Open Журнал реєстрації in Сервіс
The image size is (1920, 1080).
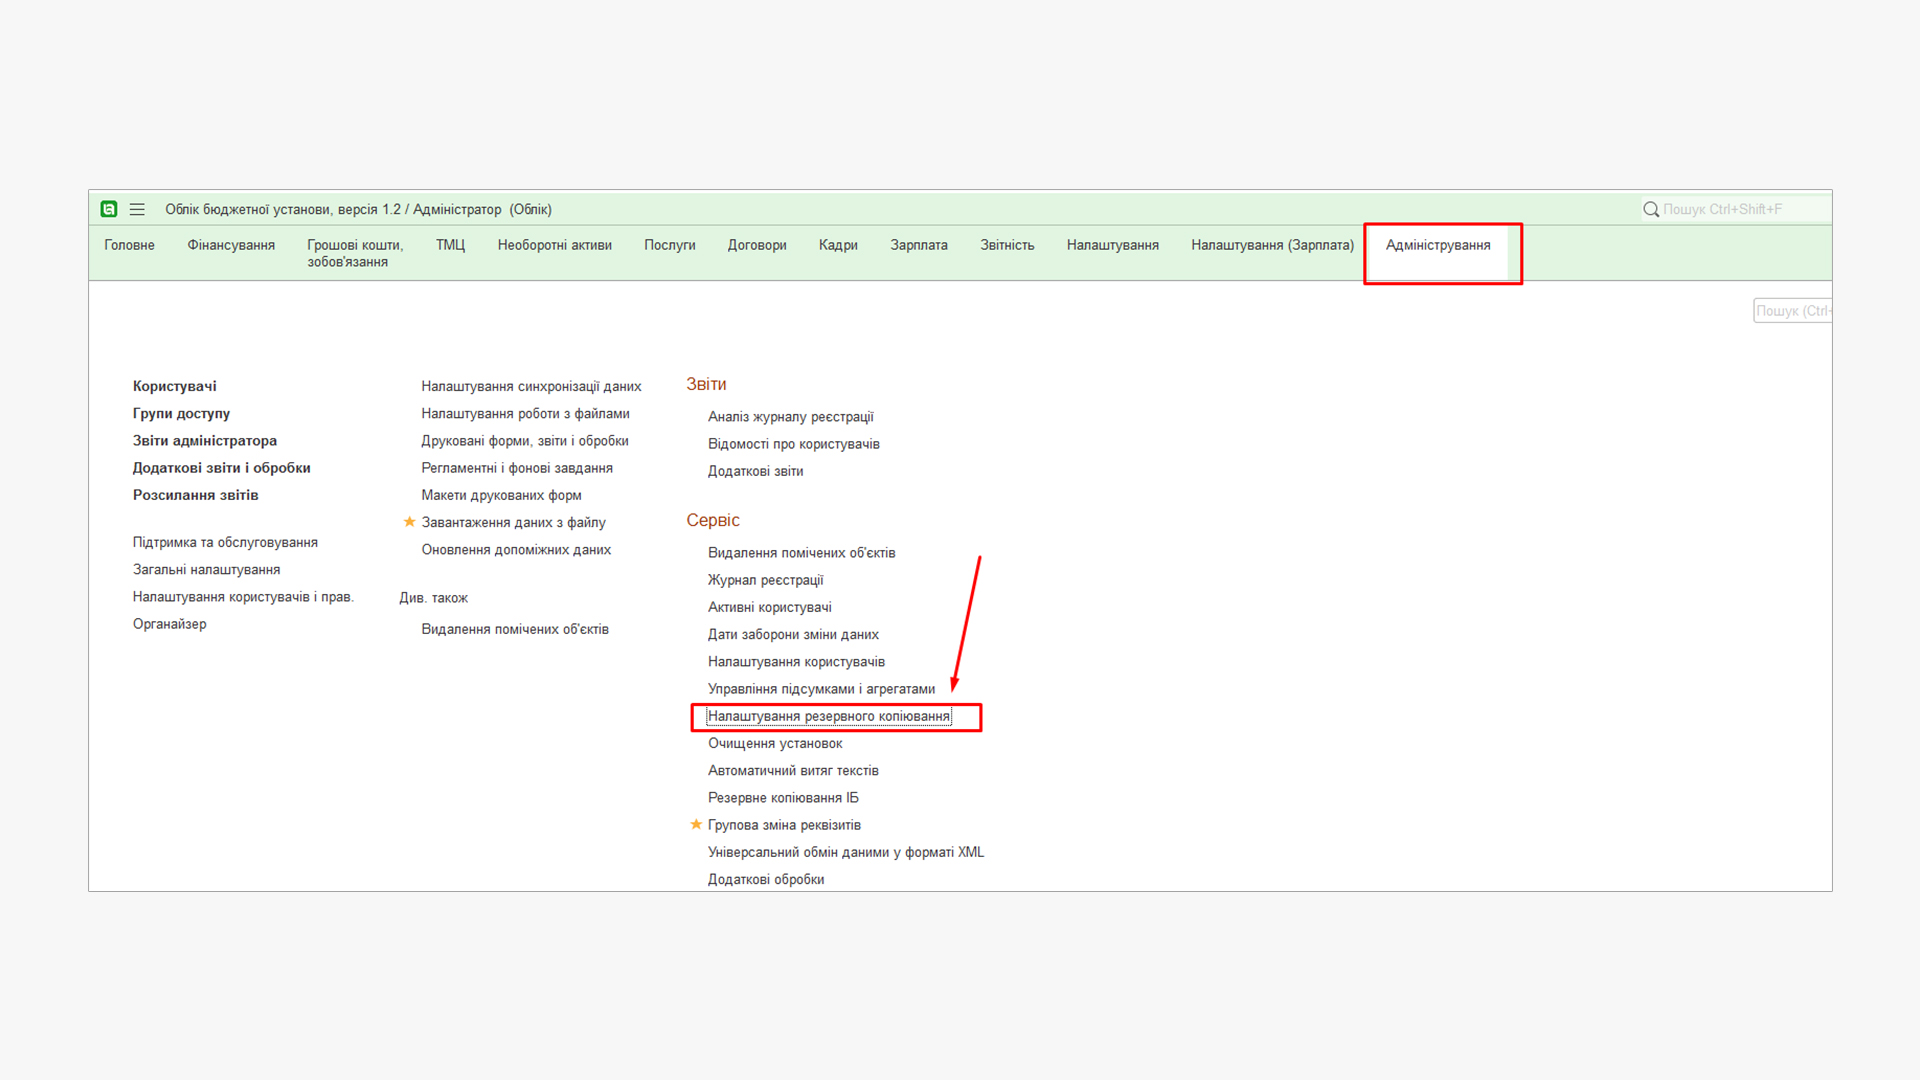tap(765, 580)
